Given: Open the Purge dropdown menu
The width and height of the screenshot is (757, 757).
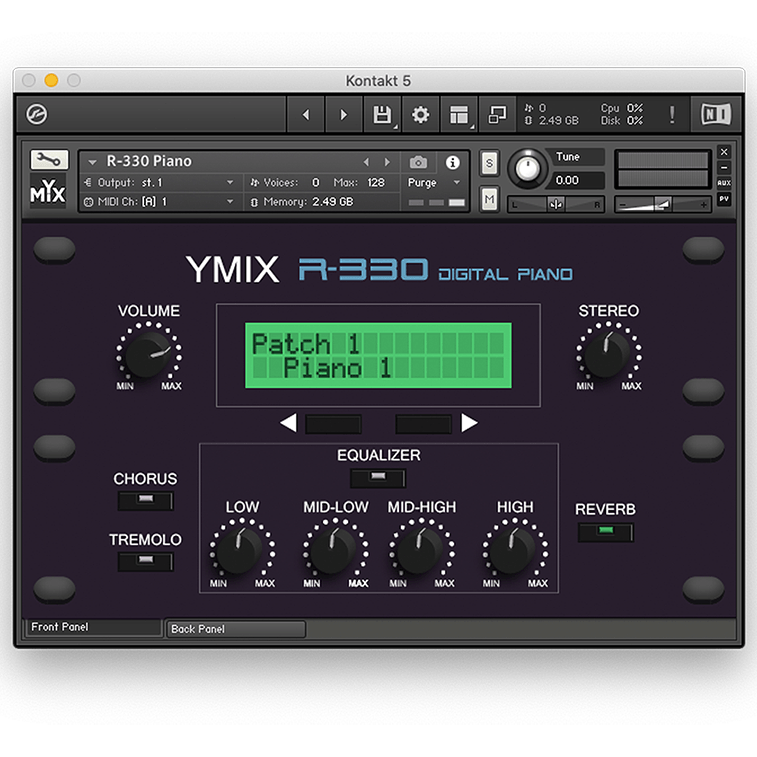Looking at the screenshot, I should pos(434,182).
